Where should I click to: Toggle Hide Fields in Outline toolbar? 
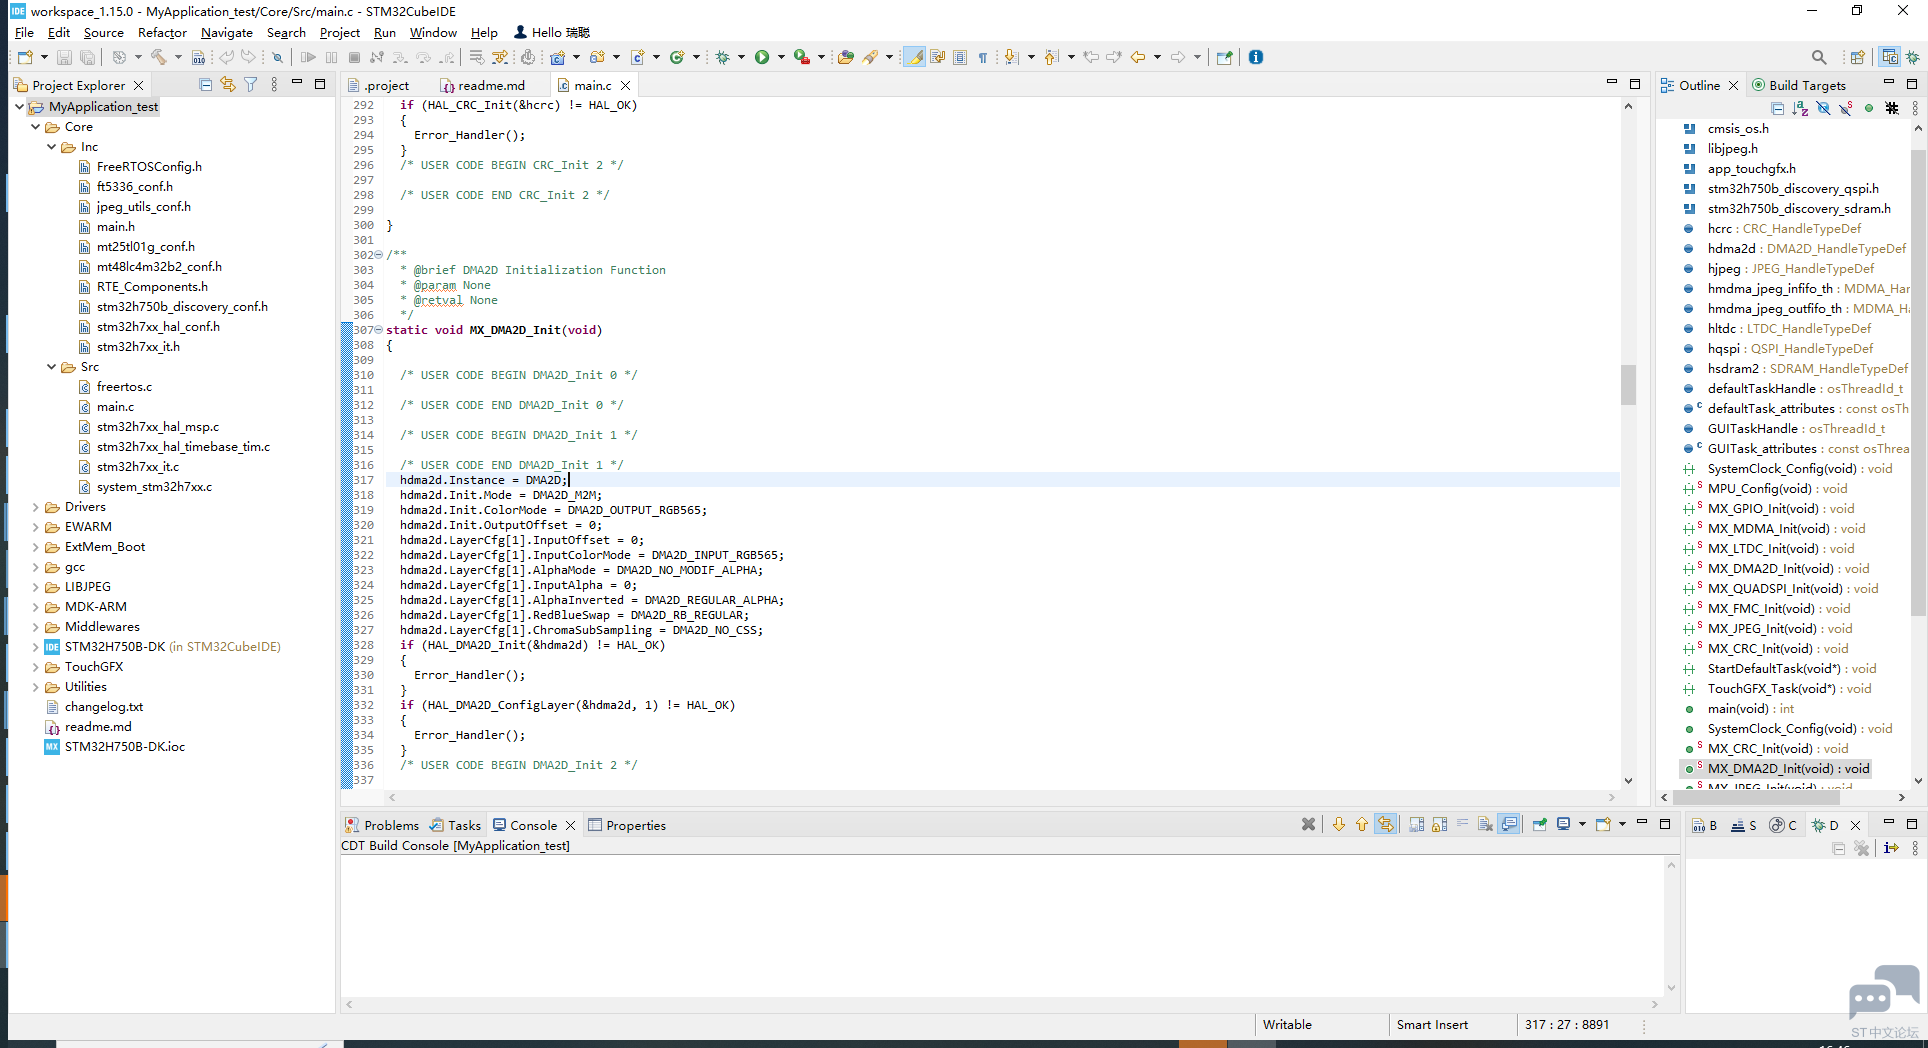1823,108
